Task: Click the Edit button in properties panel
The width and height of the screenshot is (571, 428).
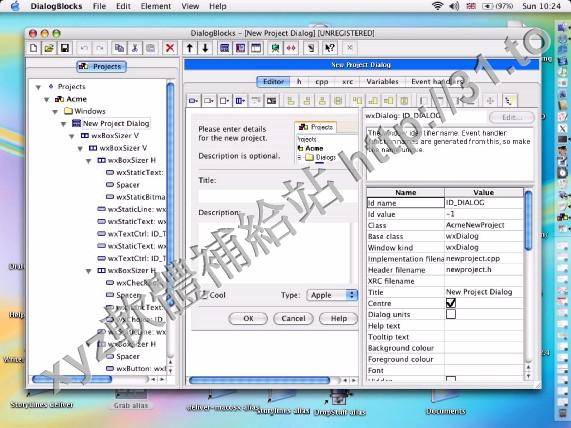Action: 512,117
